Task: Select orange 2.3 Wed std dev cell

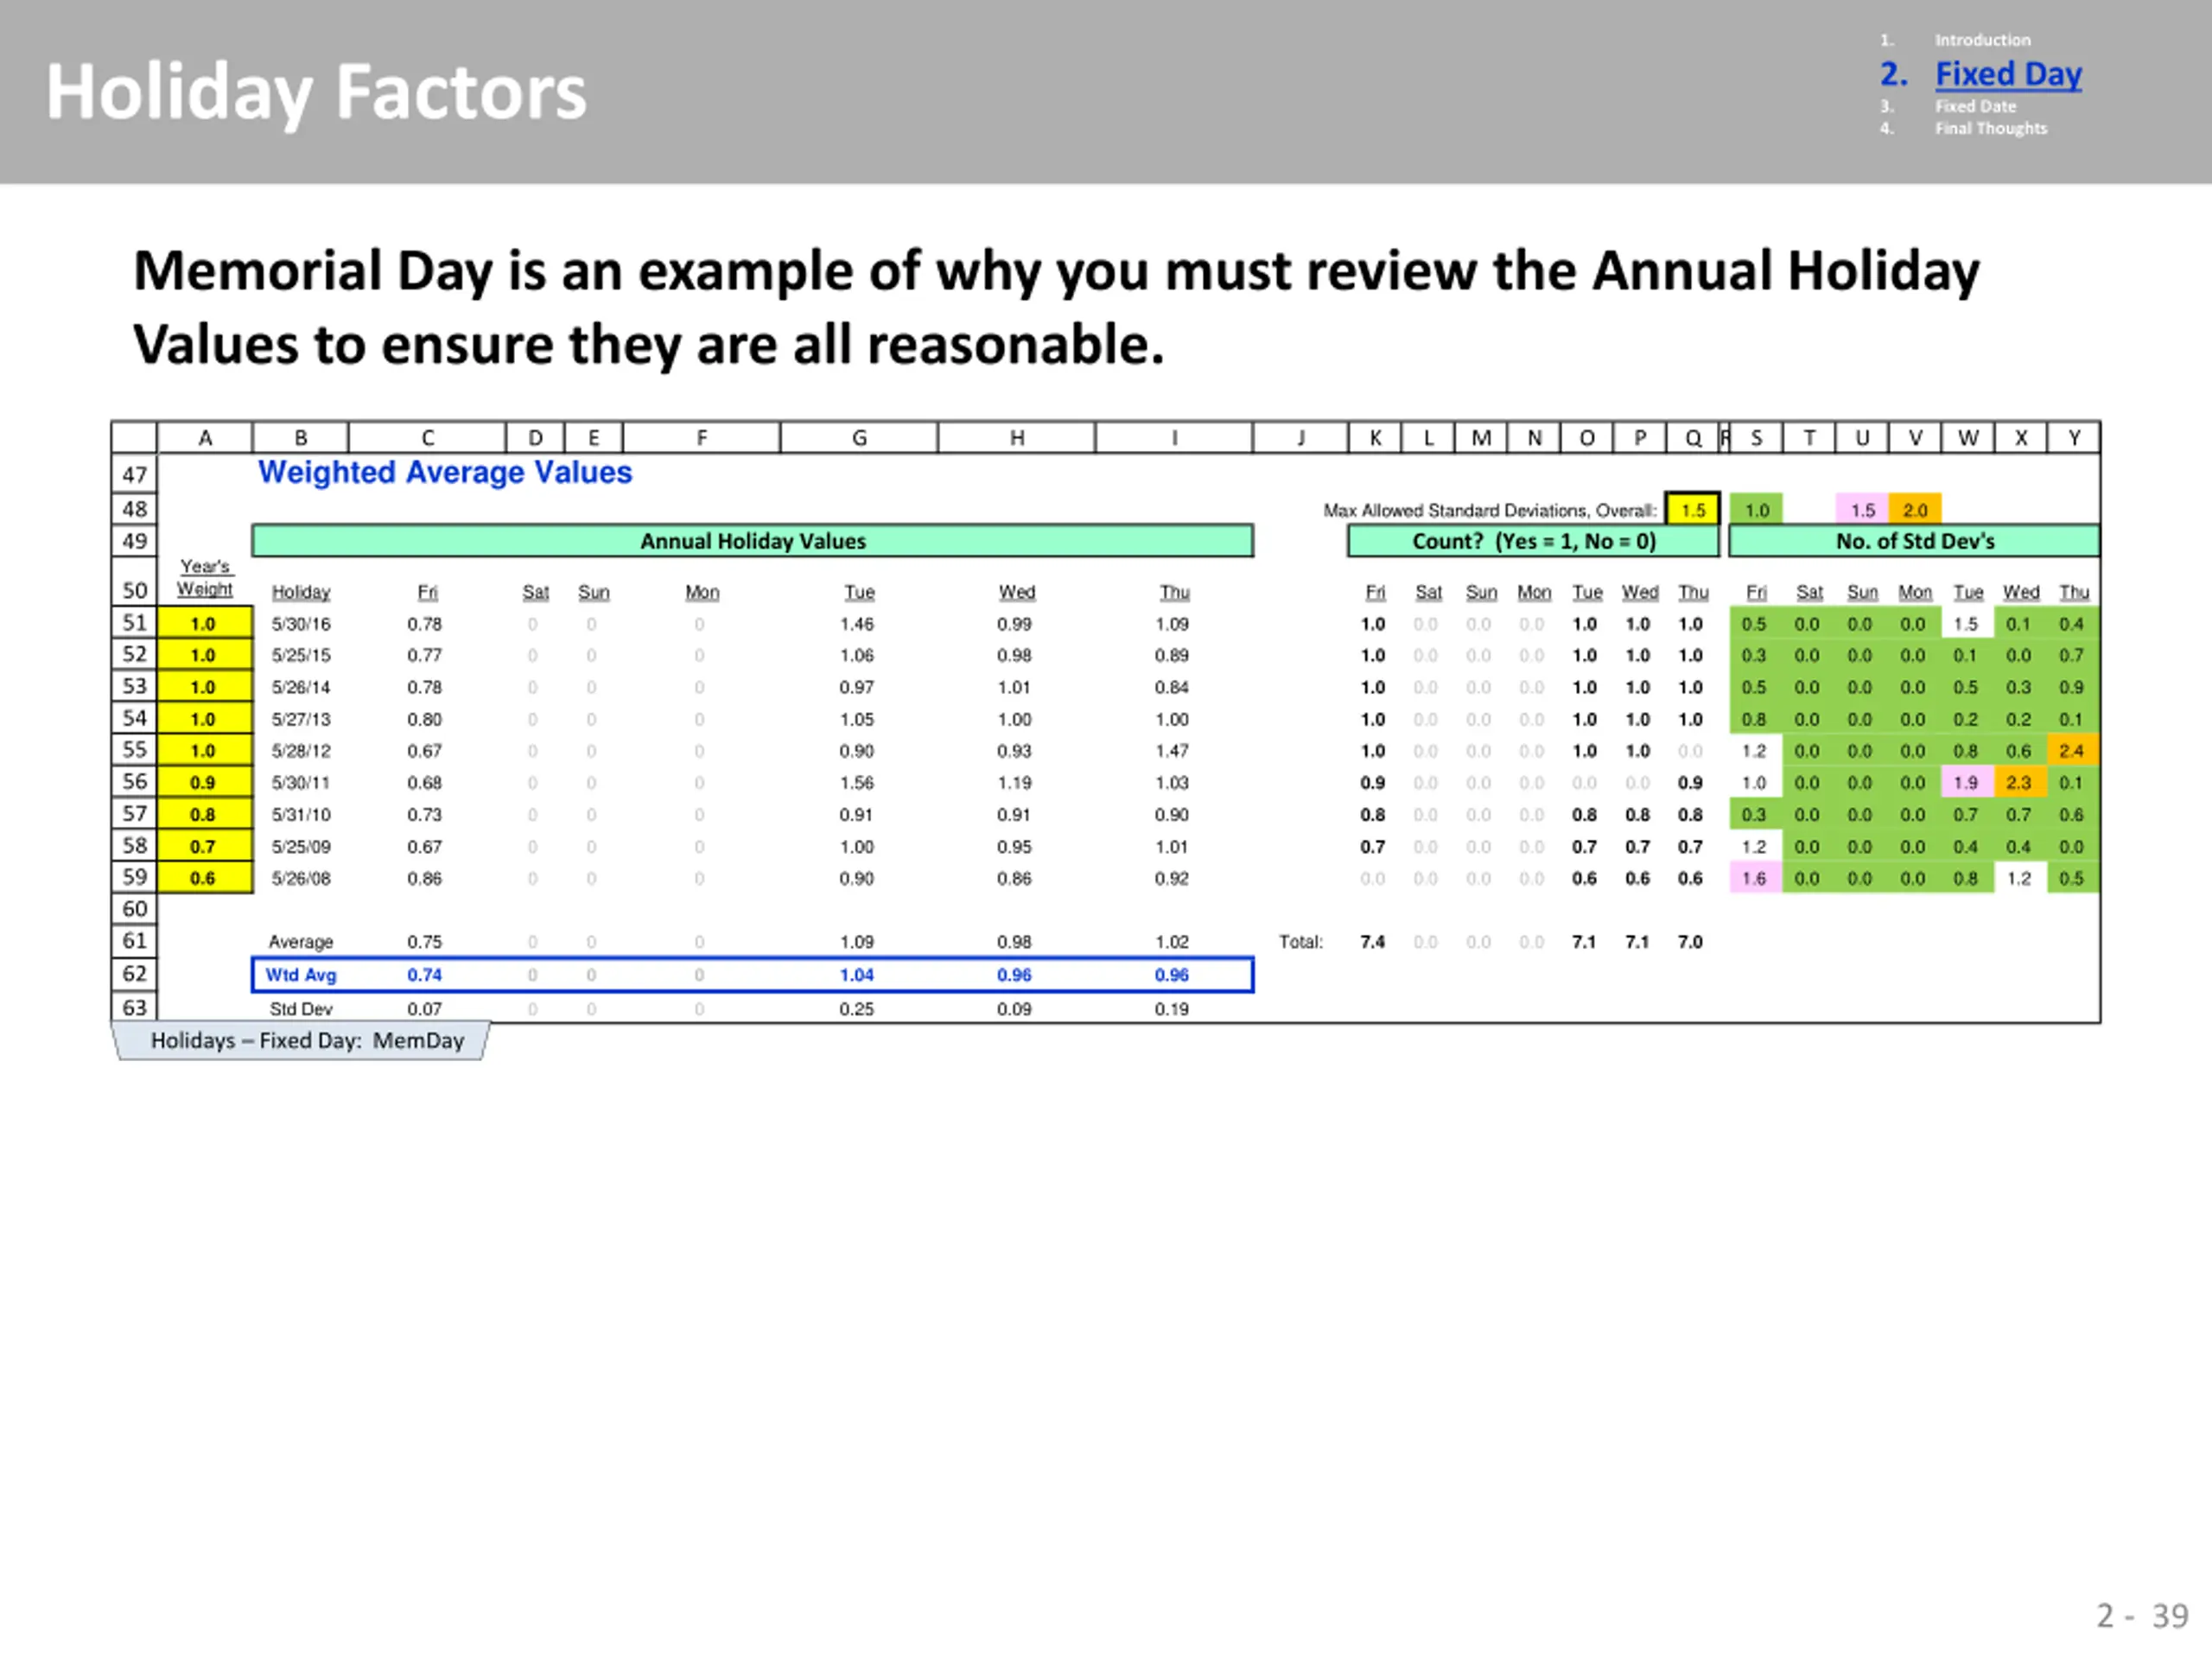Action: [x=2019, y=782]
